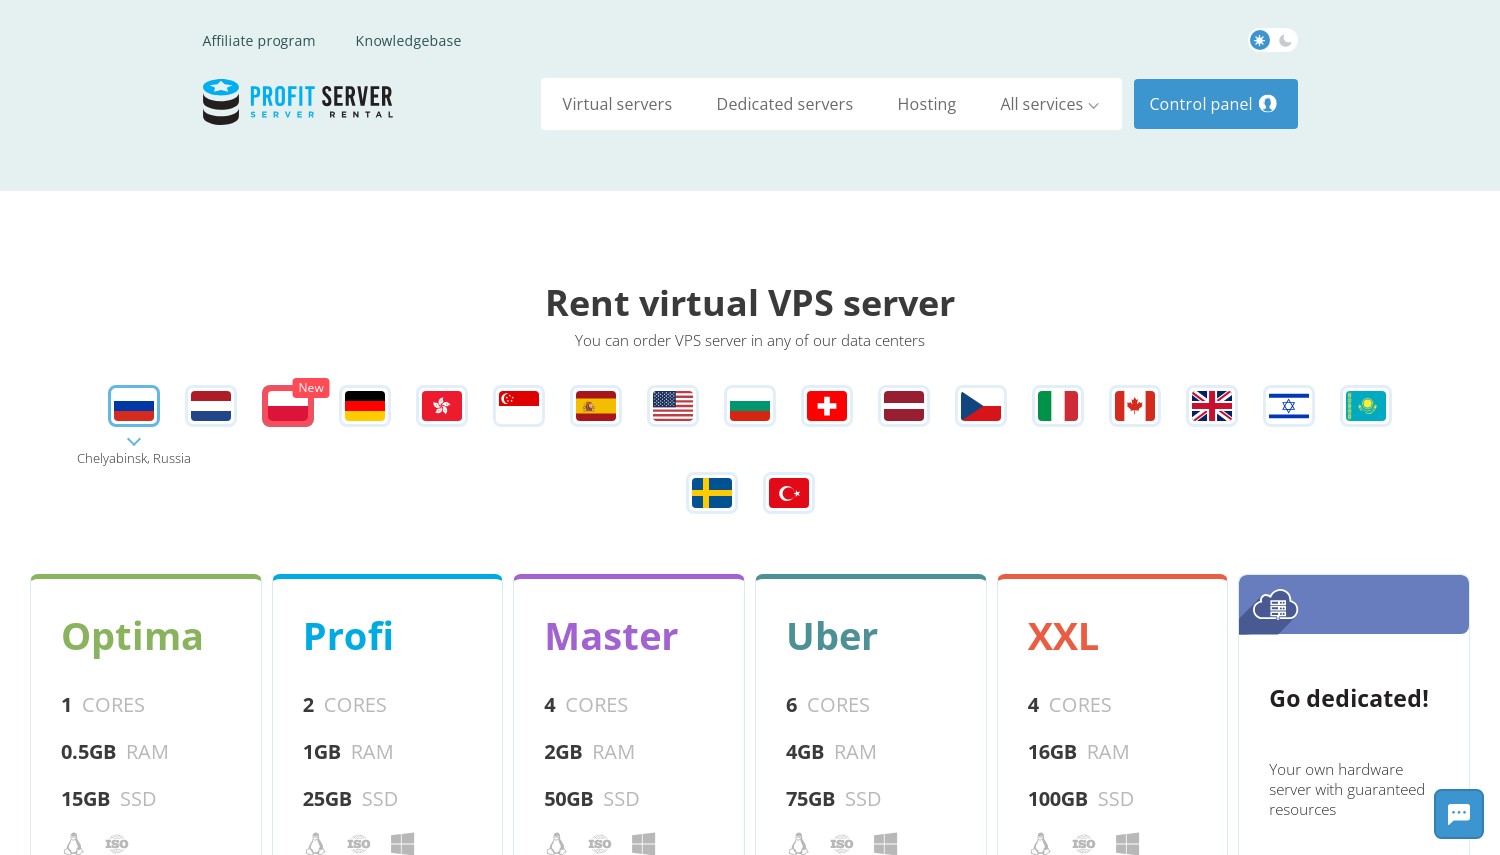The image size is (1500, 855).
Task: Open the Affiliate program link
Action: [259, 41]
